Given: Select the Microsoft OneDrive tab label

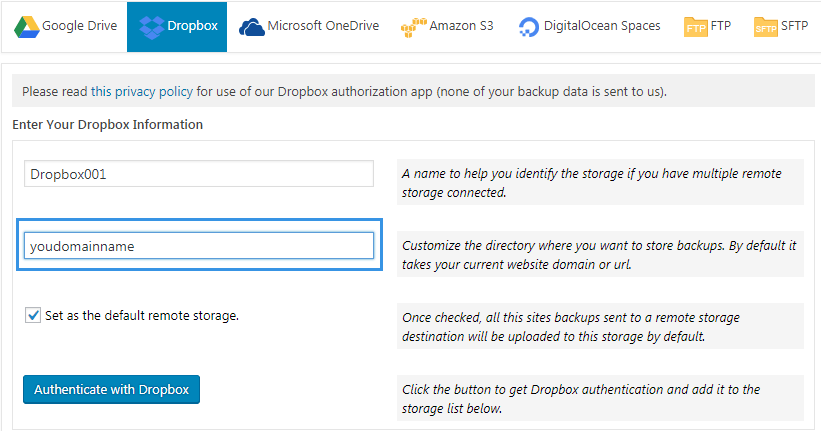Looking at the screenshot, I should click(x=323, y=26).
